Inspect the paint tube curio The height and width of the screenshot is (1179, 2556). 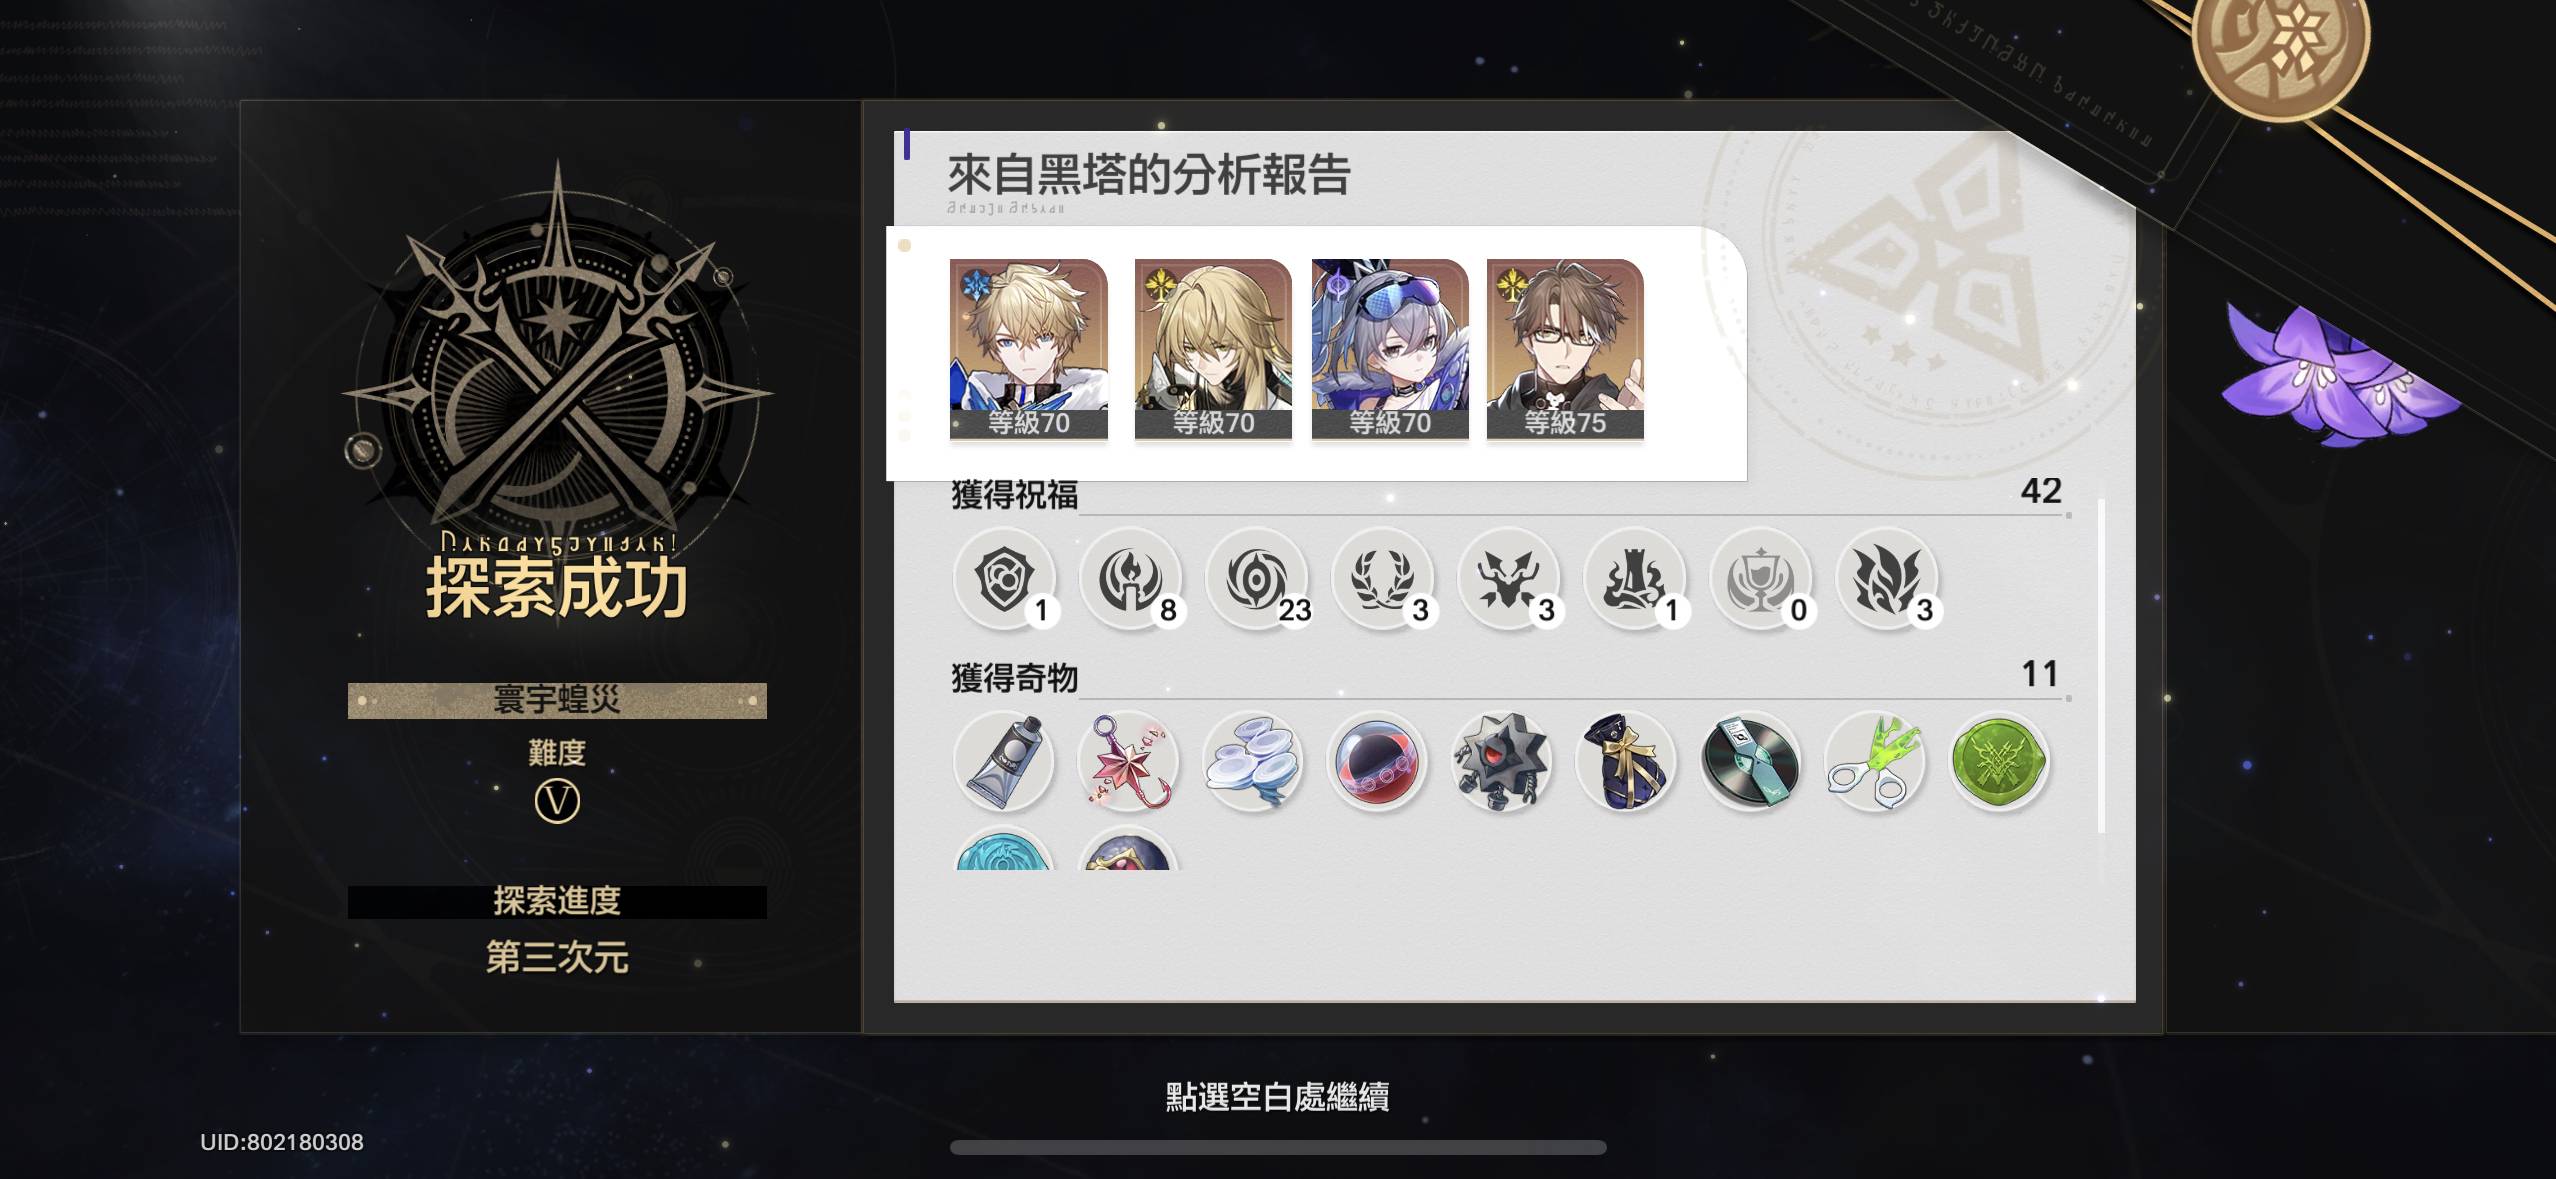(1004, 761)
